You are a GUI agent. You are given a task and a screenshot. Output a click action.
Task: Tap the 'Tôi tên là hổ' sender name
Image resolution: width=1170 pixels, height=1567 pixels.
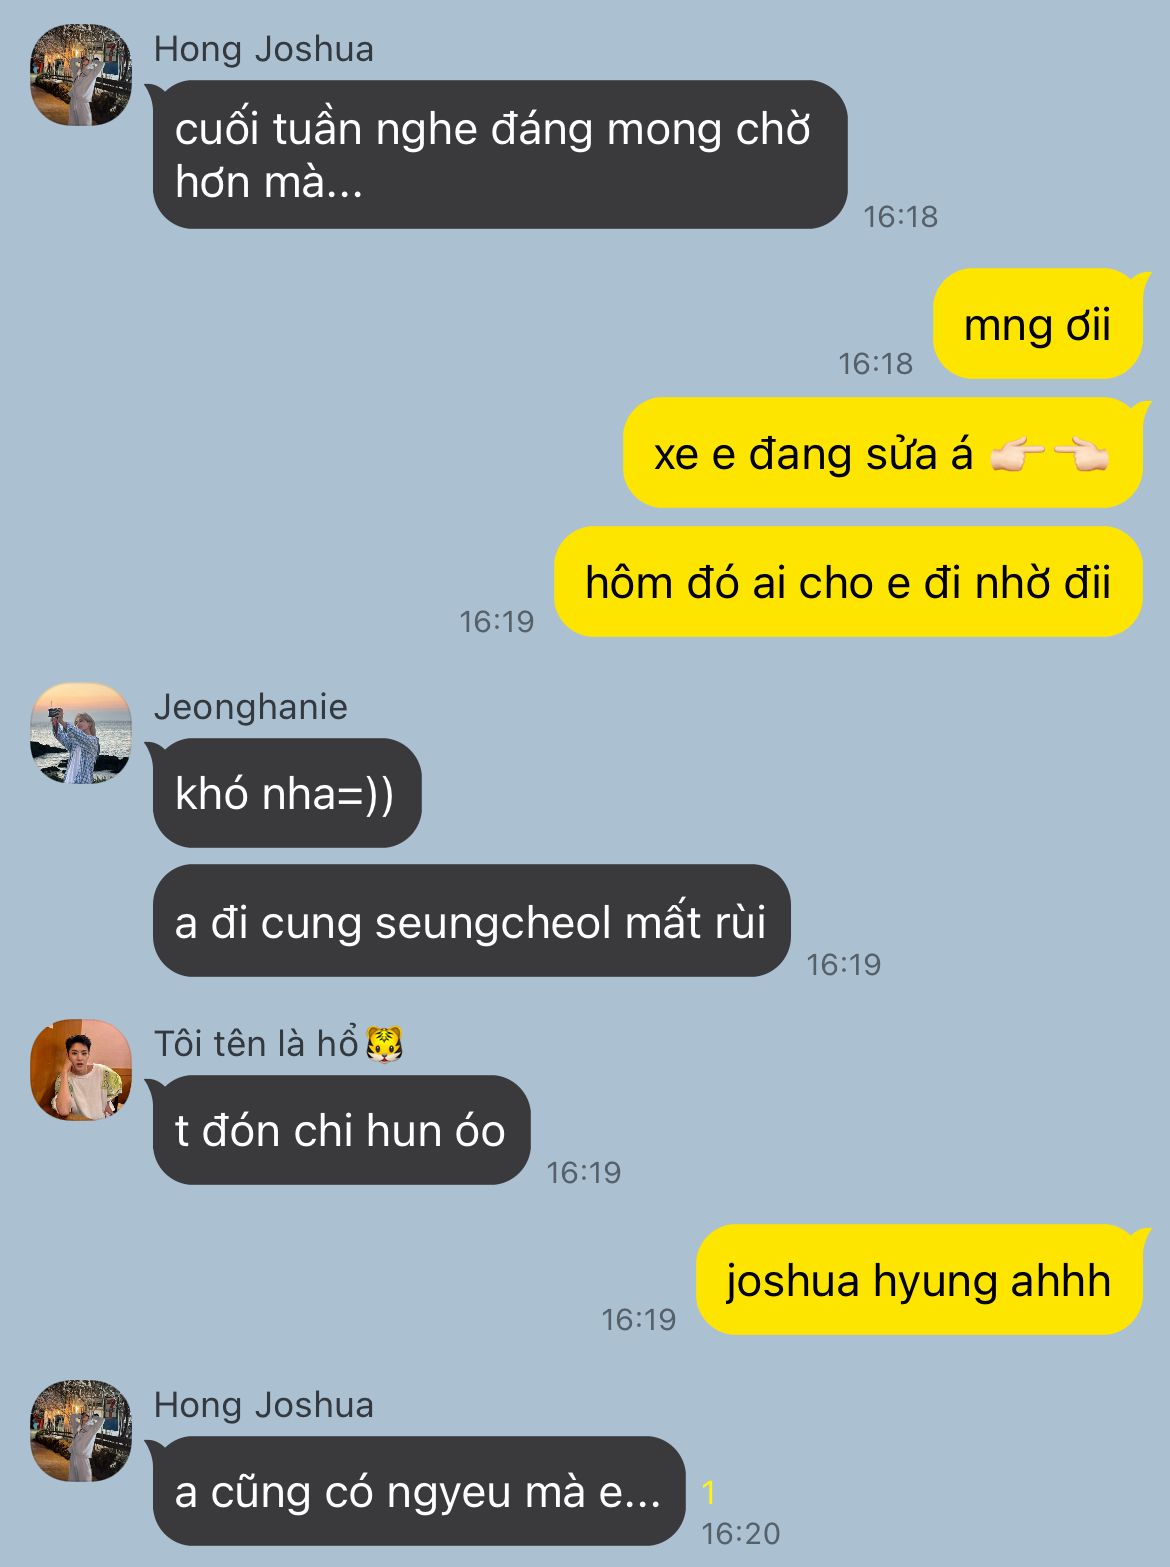pyautogui.click(x=256, y=1044)
